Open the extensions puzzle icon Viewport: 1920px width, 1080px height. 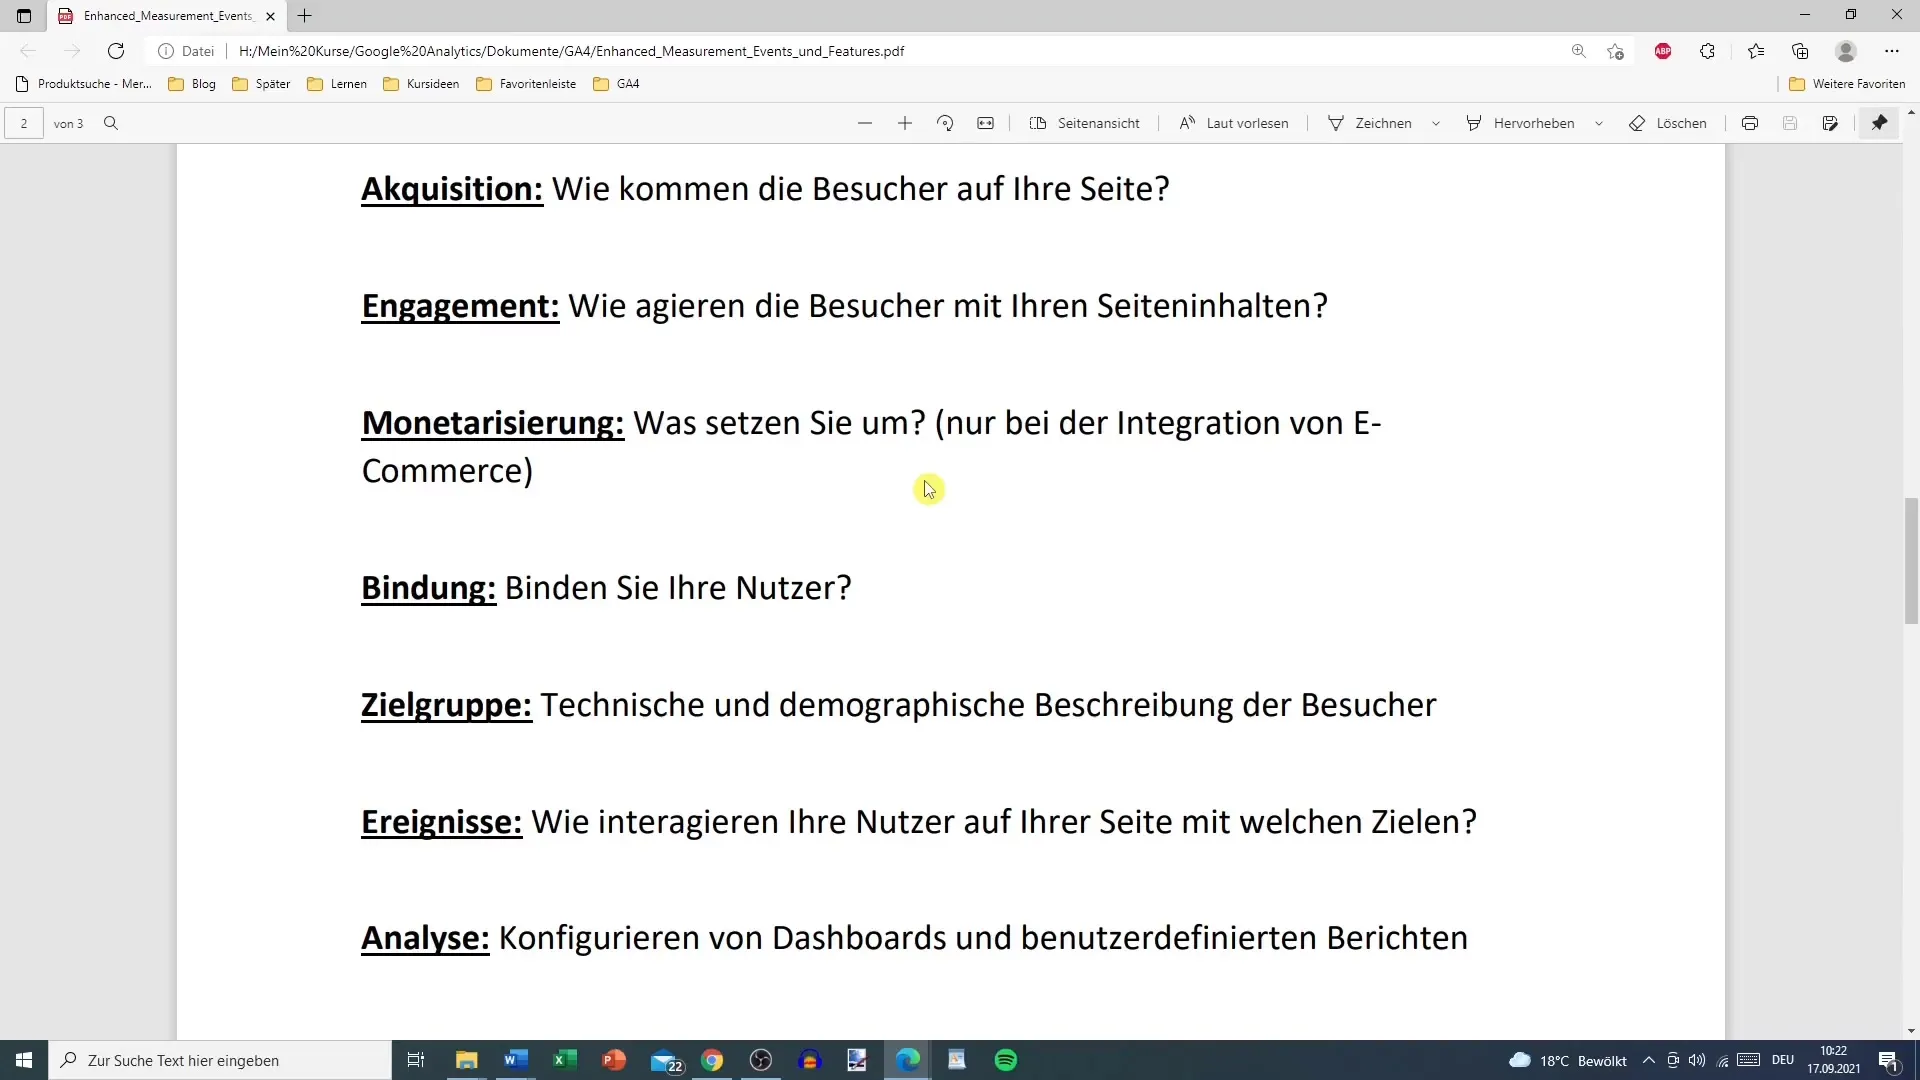coord(1707,51)
